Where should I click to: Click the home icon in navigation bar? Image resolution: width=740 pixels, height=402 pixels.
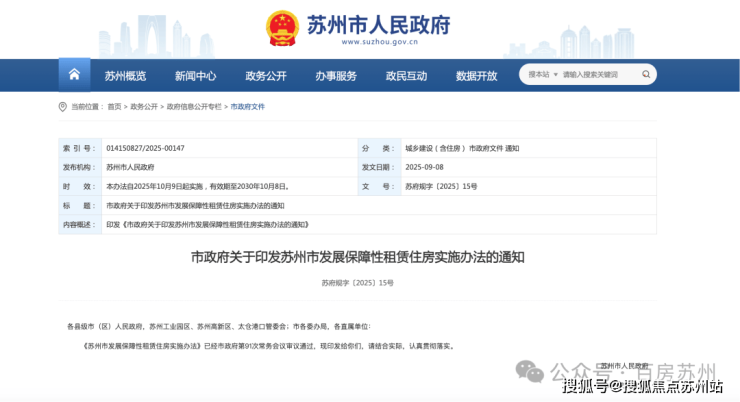point(74,75)
